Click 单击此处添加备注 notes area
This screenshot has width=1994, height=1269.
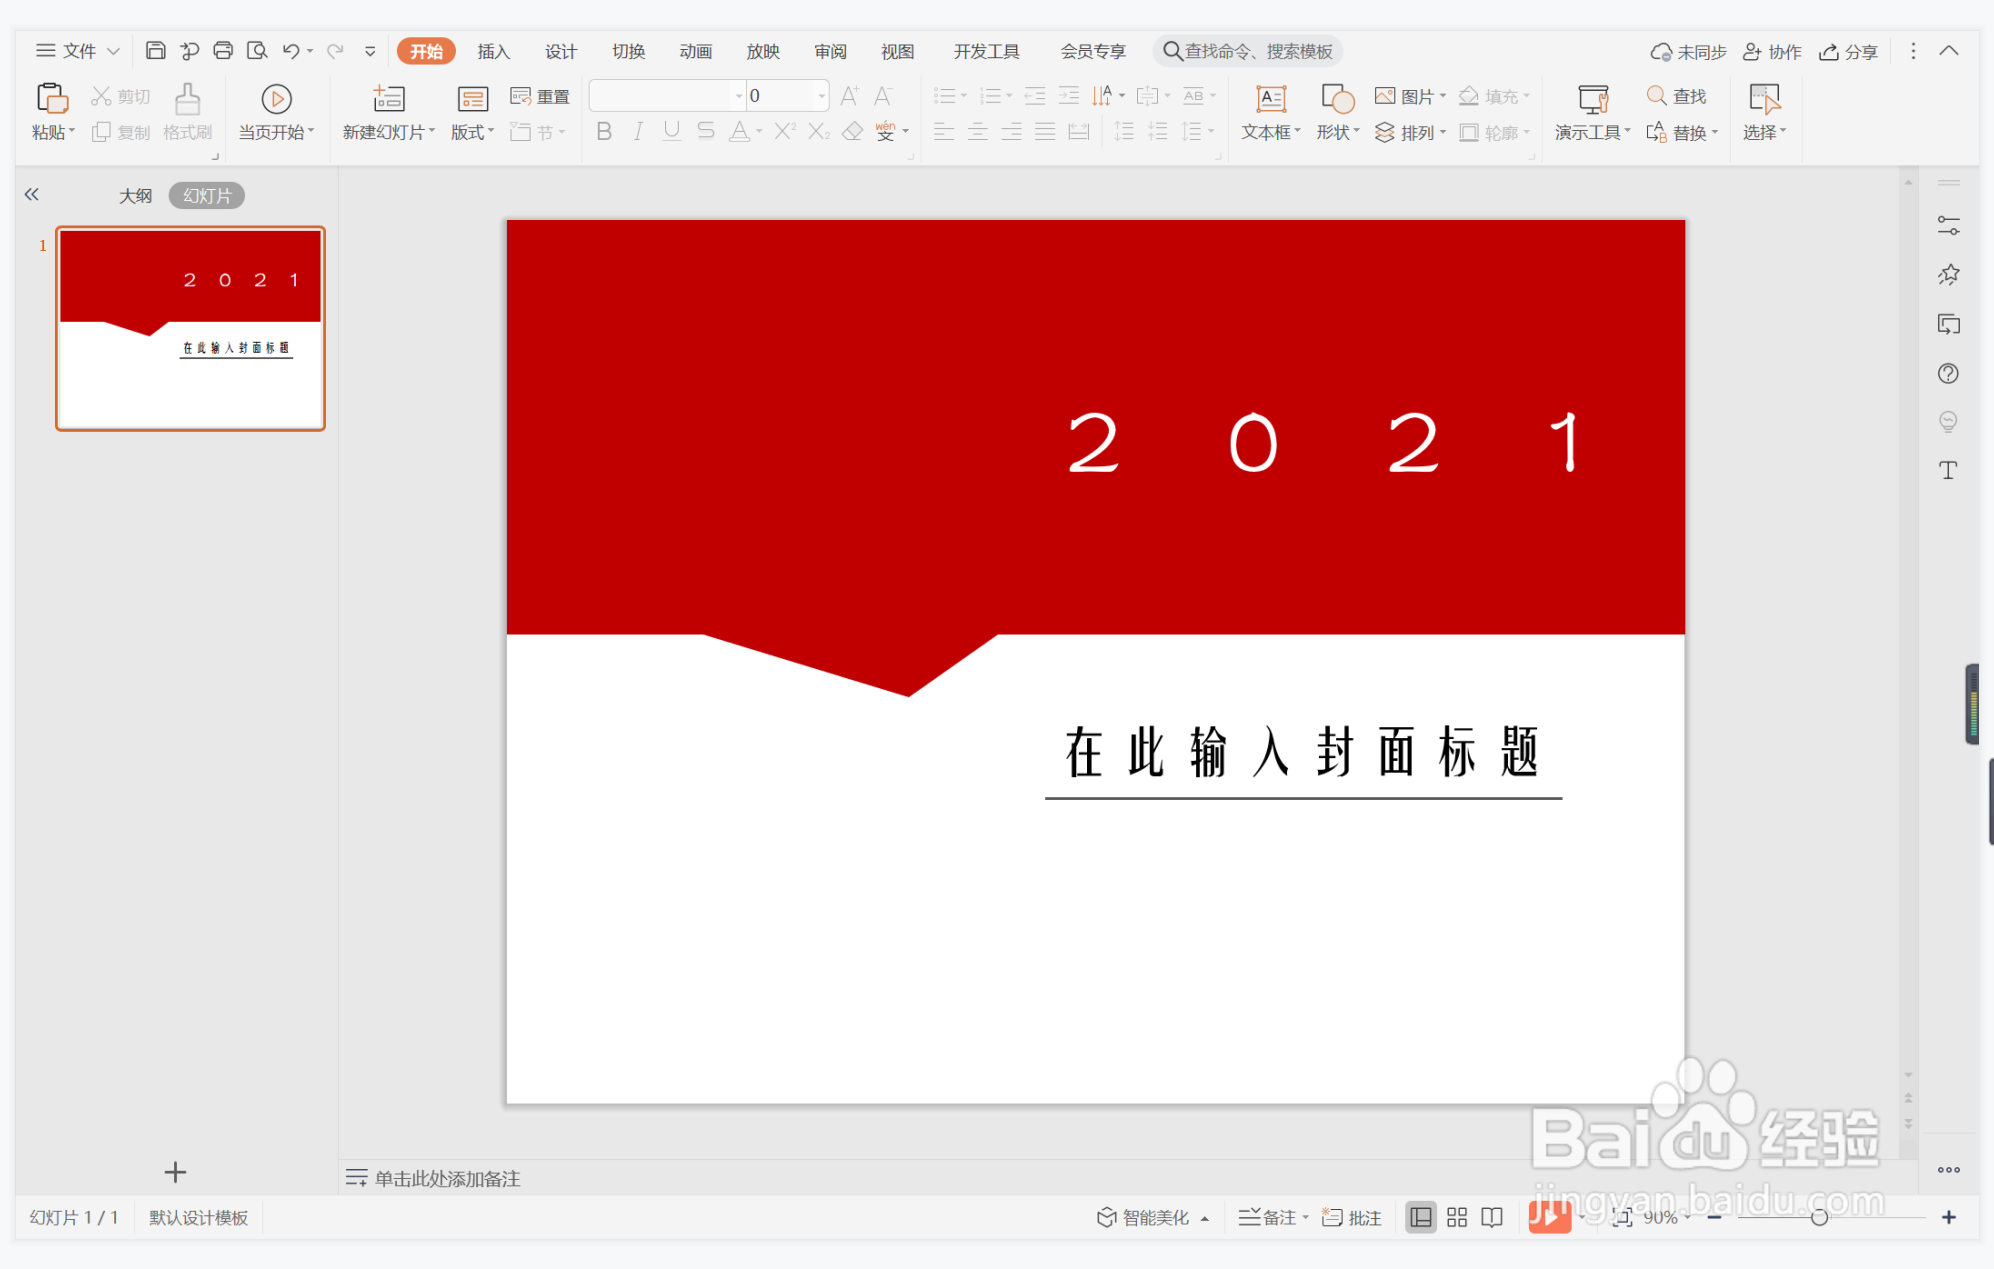[447, 1178]
